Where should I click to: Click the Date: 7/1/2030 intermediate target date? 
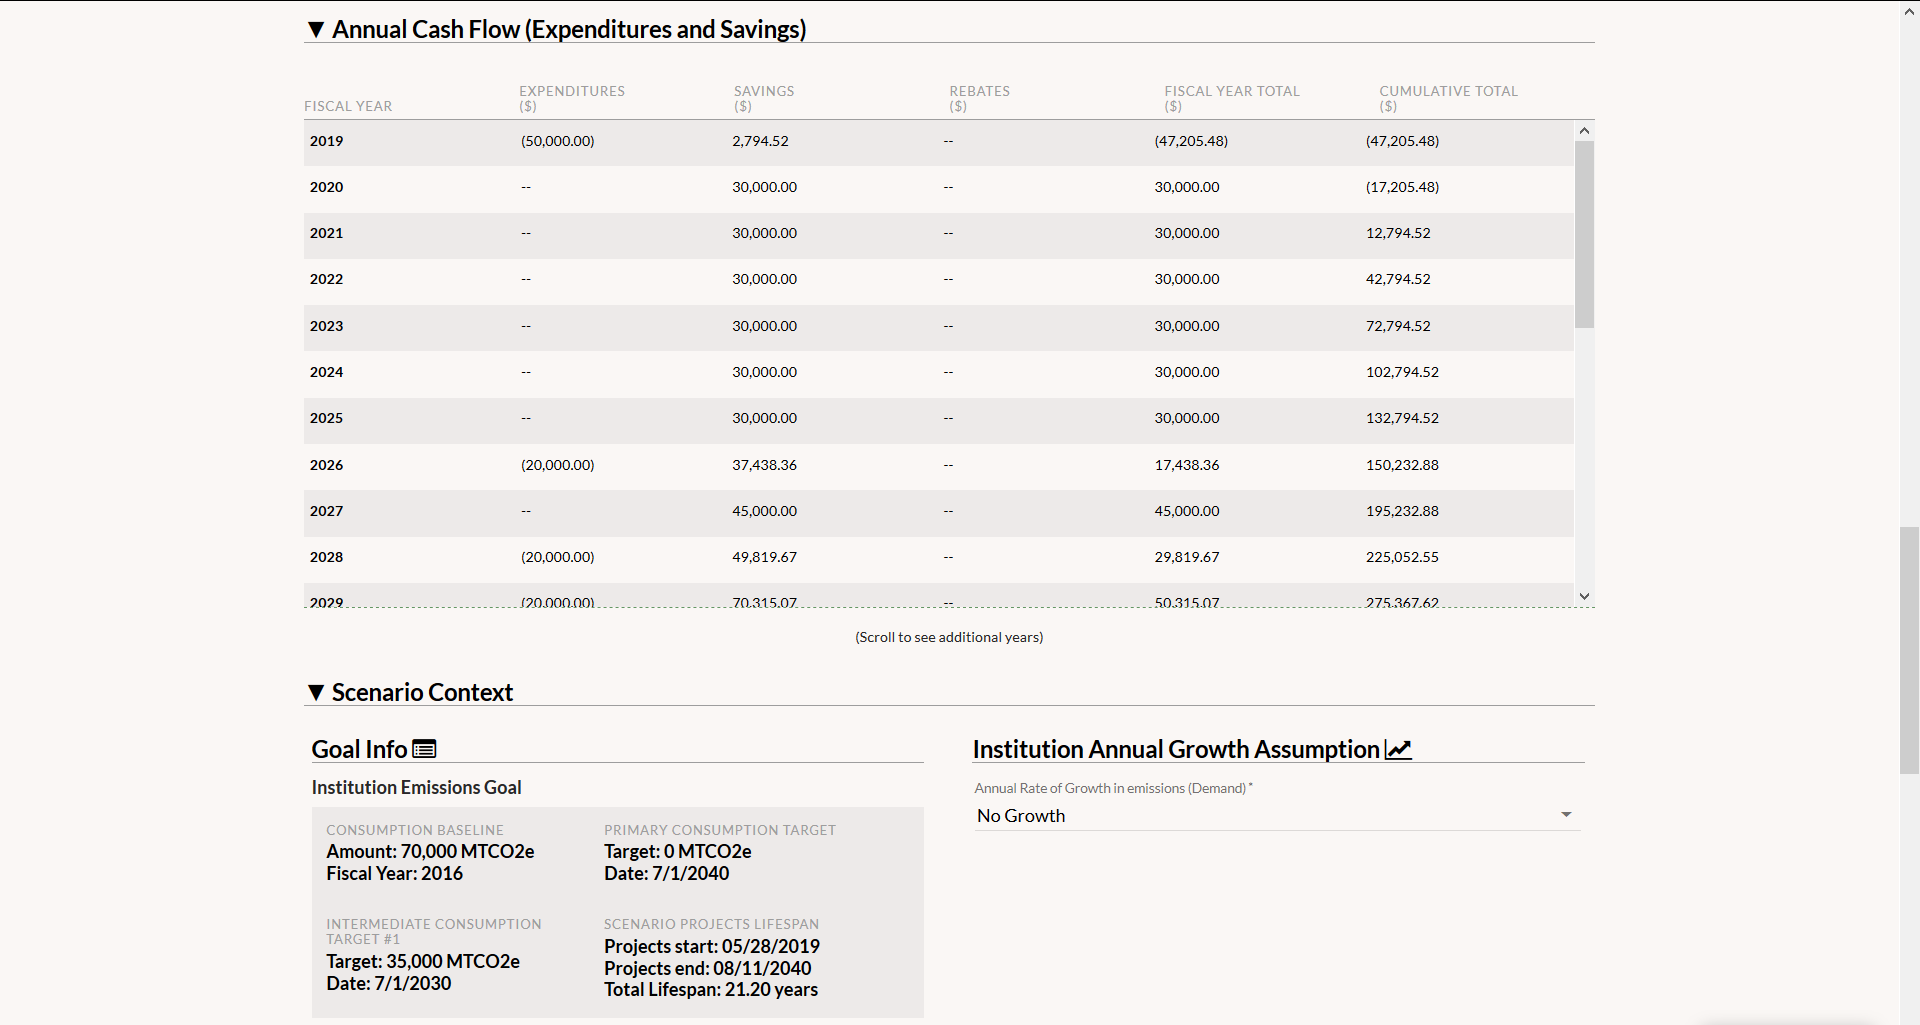pyautogui.click(x=388, y=983)
